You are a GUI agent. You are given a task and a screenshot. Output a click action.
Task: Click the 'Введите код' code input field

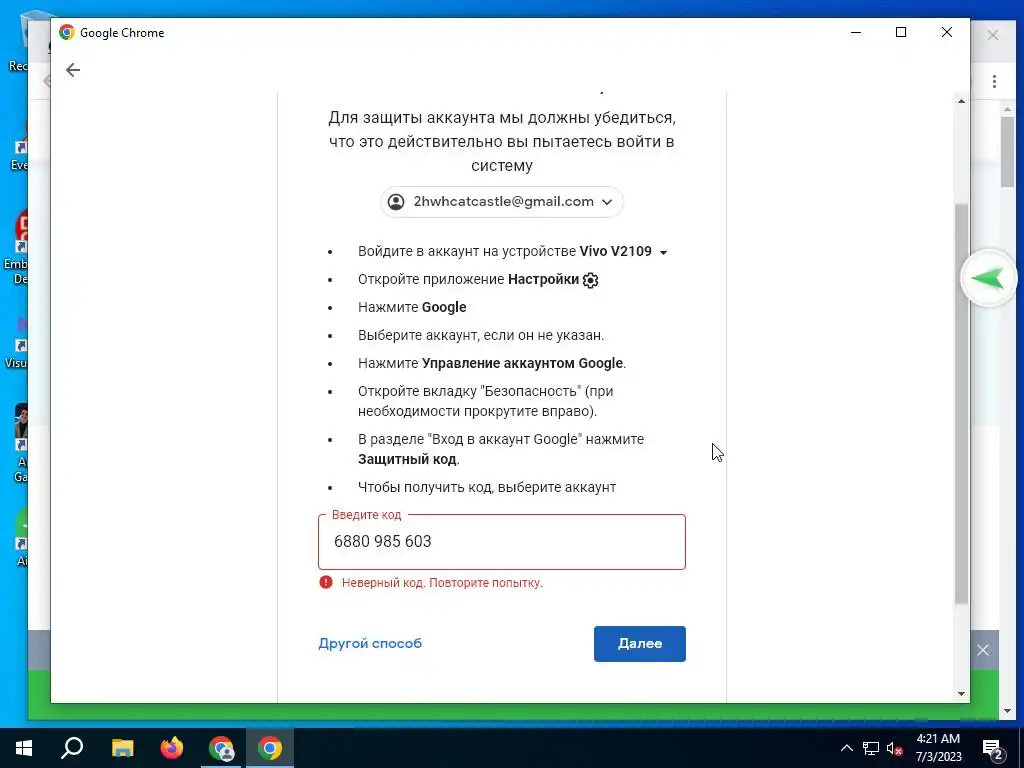502,541
